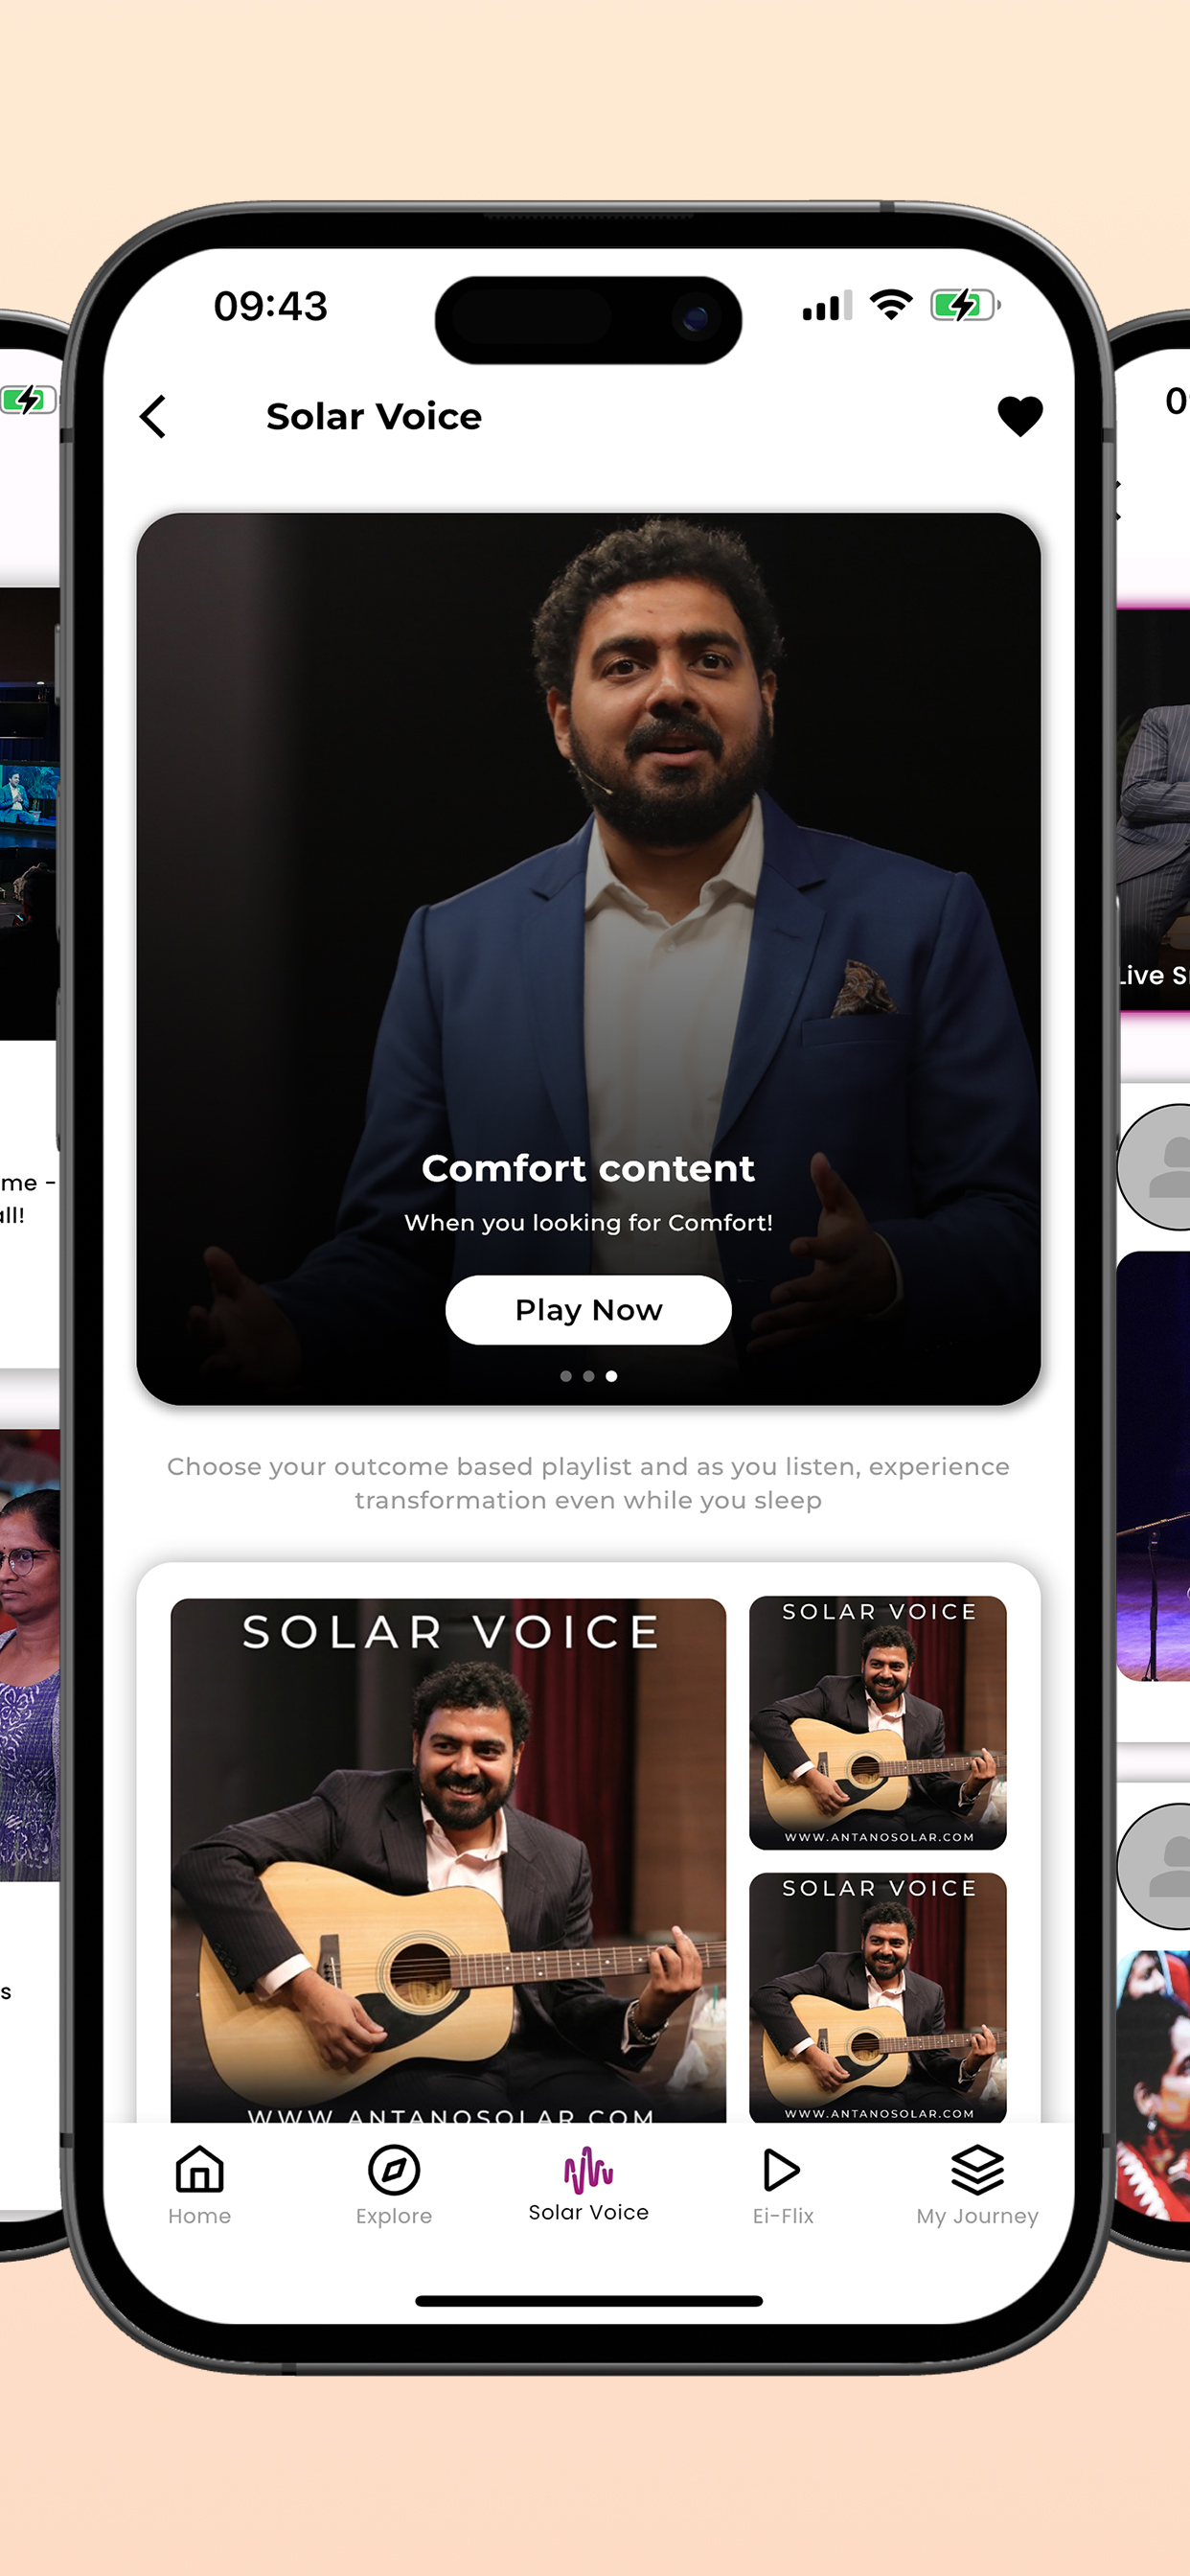Select the third active carousel dot
The image size is (1190, 2576).
click(611, 1376)
